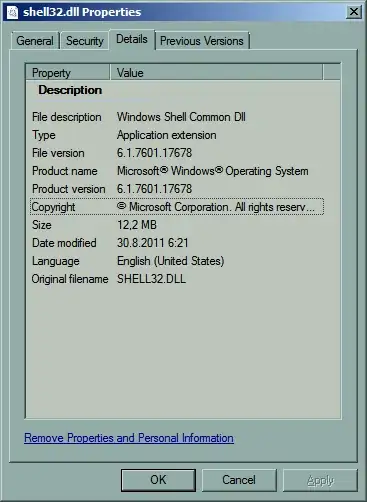The image size is (367, 502).
Task: Select the Details tab
Action: point(132,39)
